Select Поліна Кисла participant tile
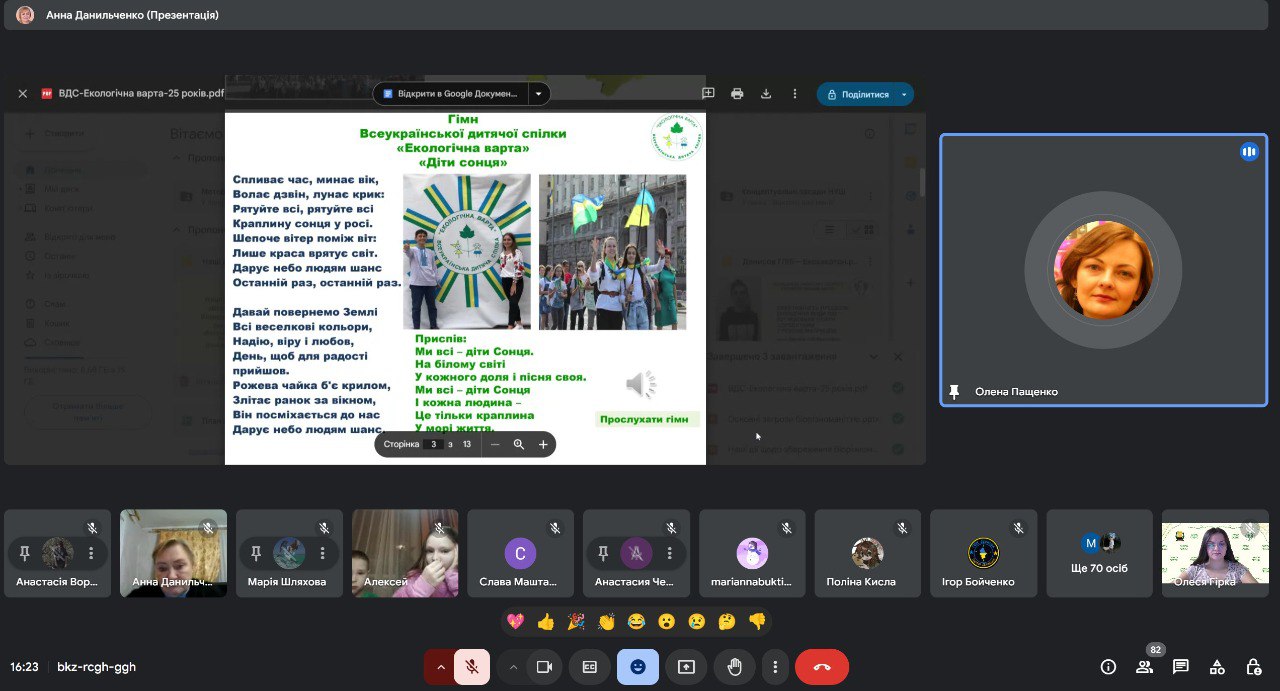This screenshot has height=691, width=1280. pyautogui.click(x=868, y=554)
